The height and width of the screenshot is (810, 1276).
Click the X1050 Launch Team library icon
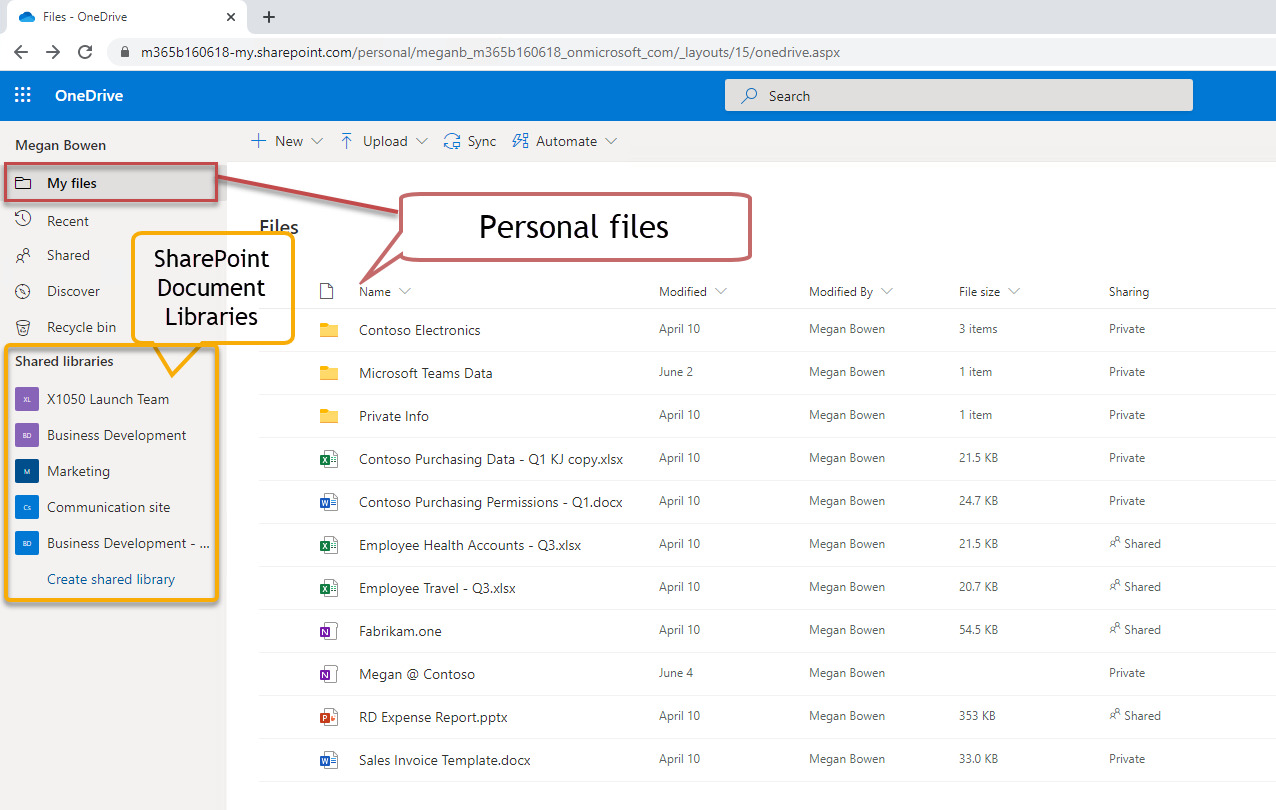click(x=27, y=399)
